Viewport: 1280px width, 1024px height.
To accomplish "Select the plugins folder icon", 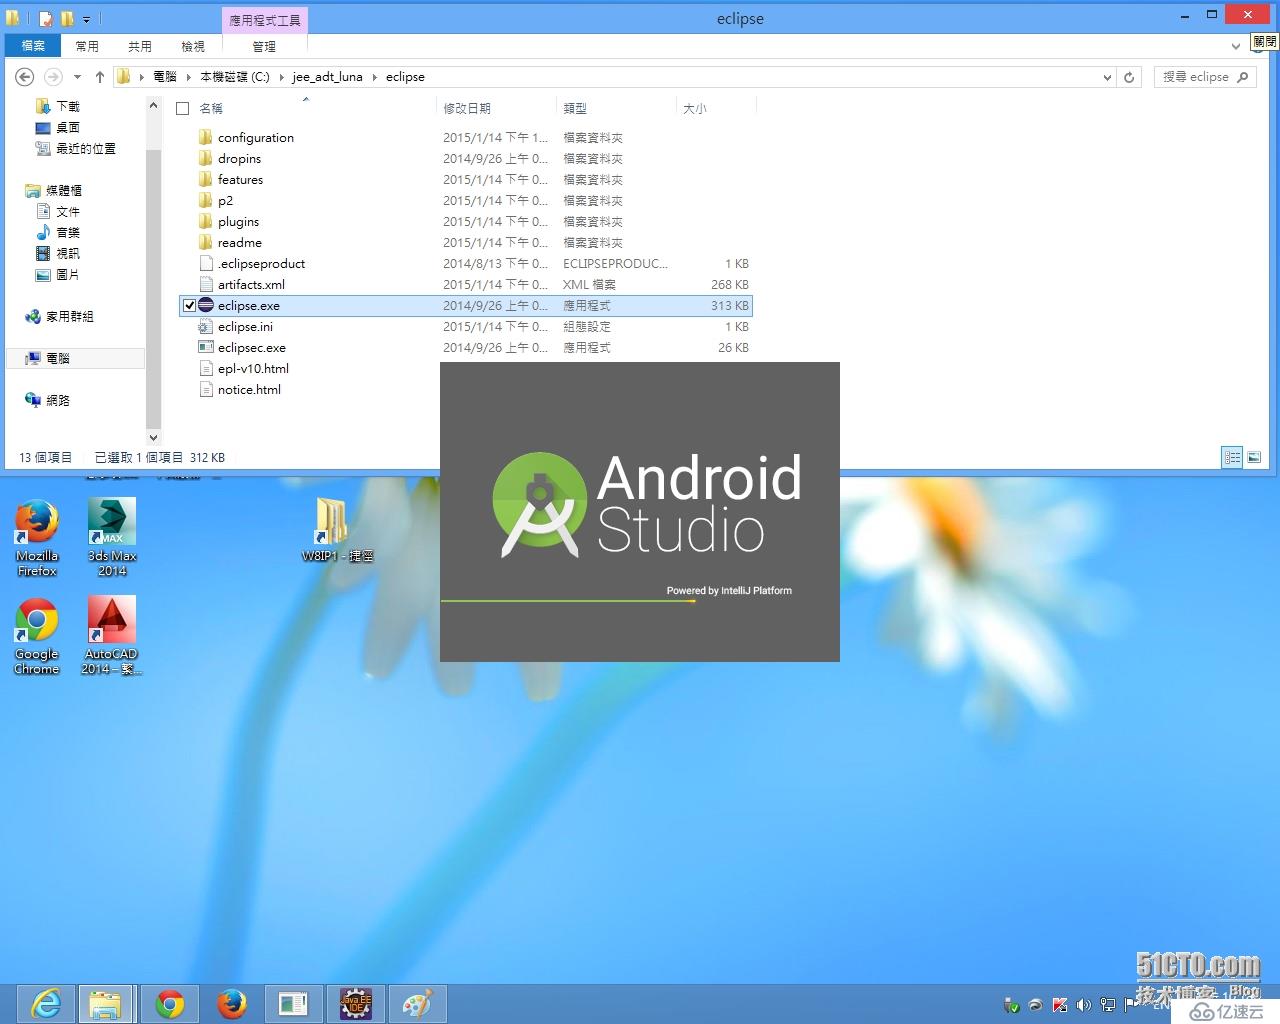I will pyautogui.click(x=205, y=221).
